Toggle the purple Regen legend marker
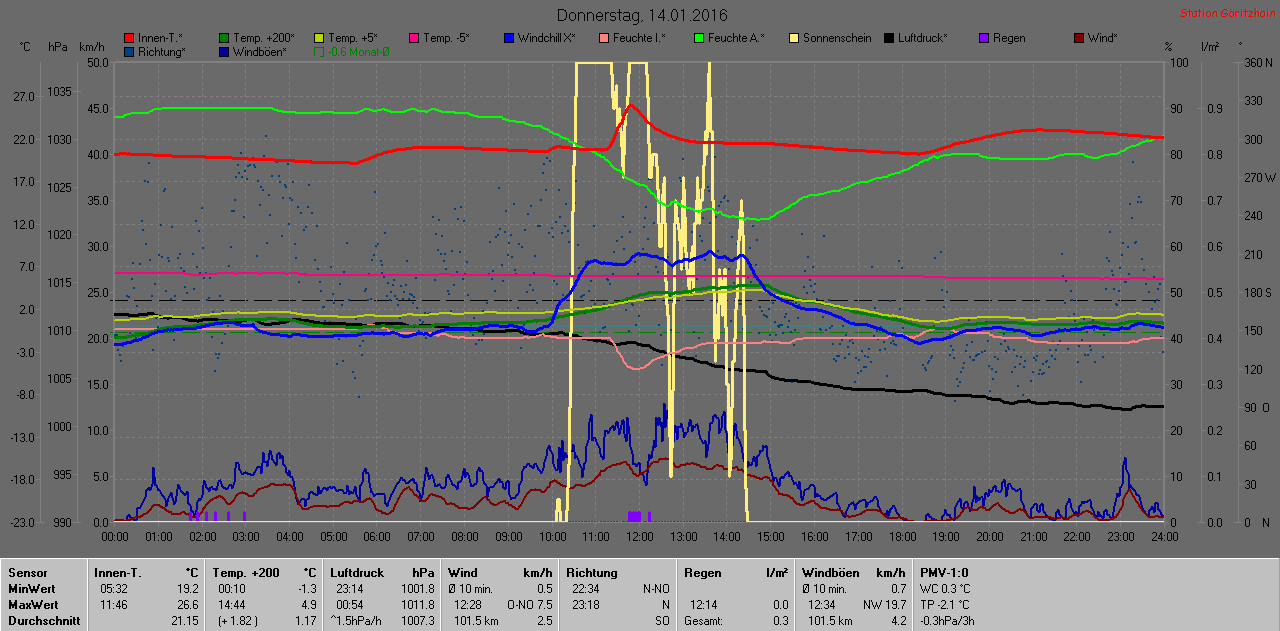This screenshot has height=631, width=1280. 984,38
